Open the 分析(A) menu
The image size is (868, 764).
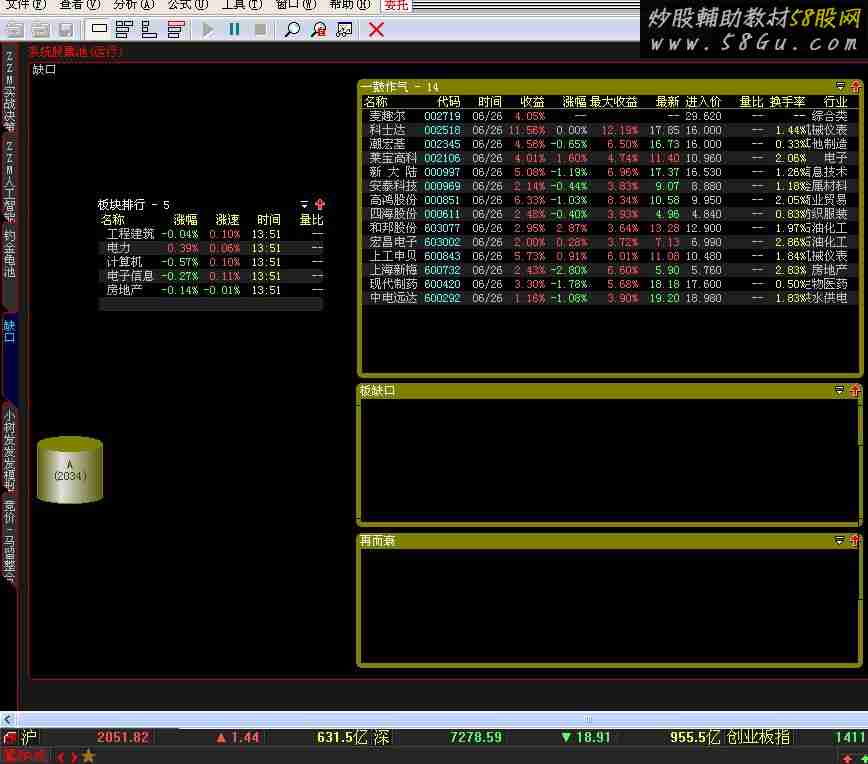pyautogui.click(x=133, y=4)
